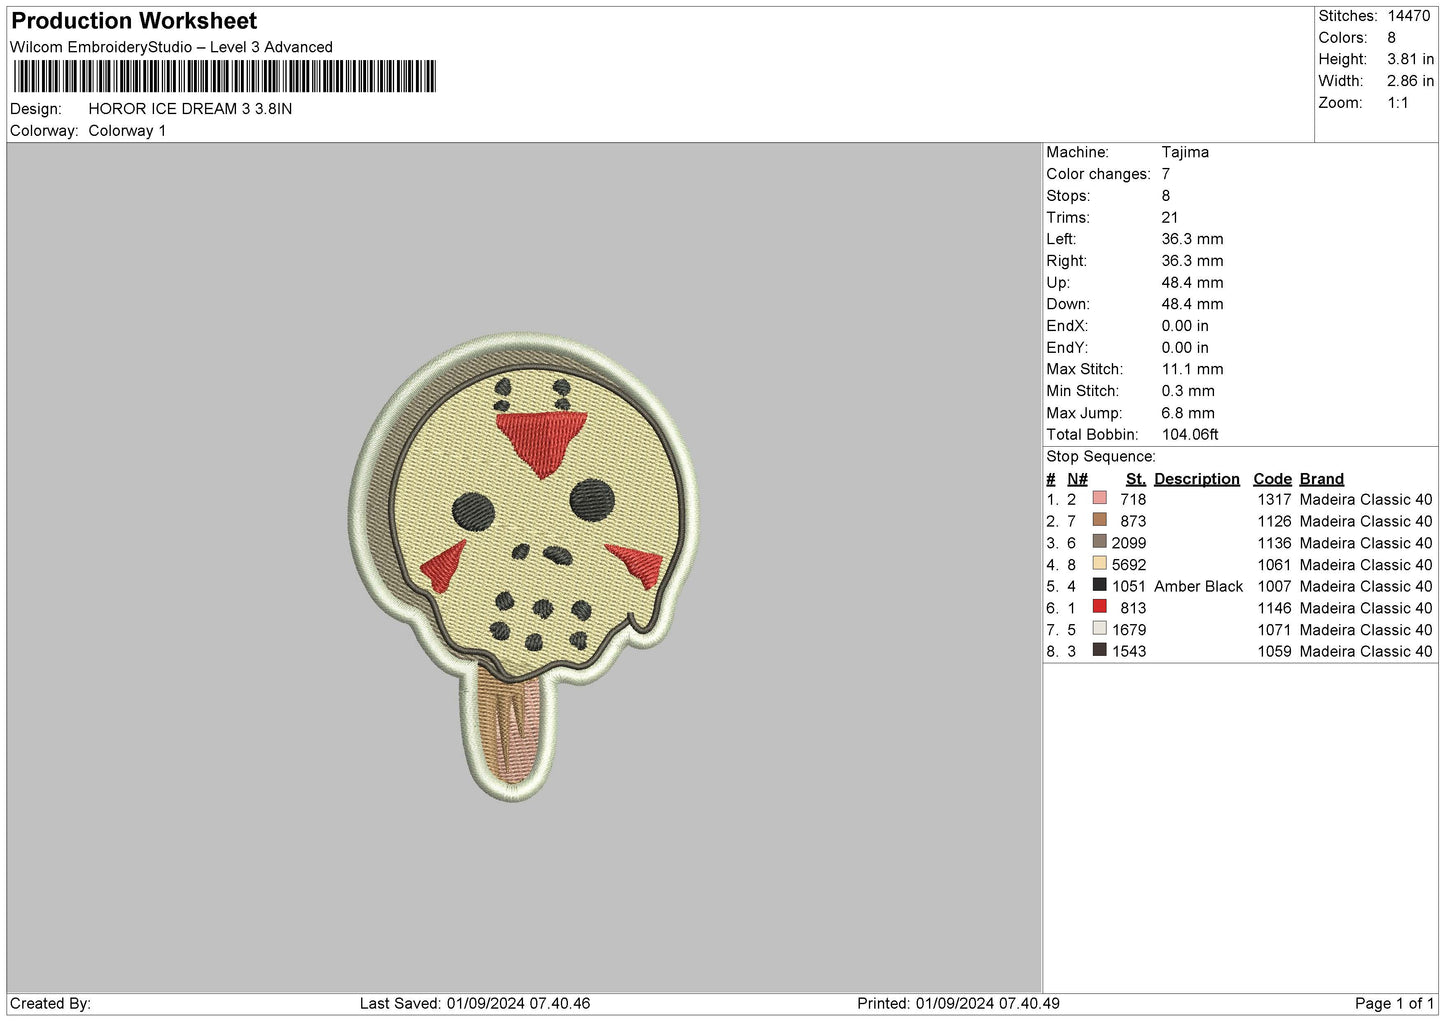Click 'Wilcom EmbroideryStudio – Level 3 Advanced' text

coord(171,47)
